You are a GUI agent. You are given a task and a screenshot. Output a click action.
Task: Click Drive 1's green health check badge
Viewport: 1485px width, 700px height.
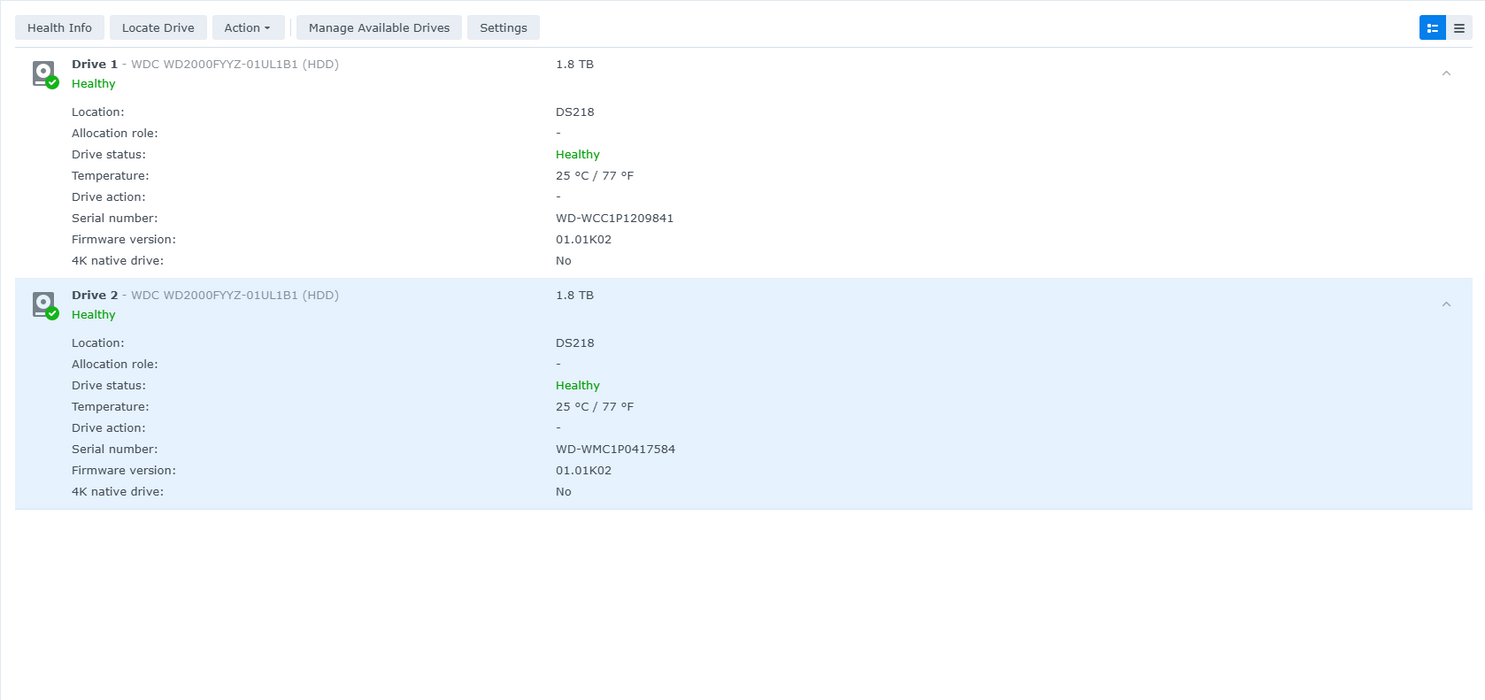[52, 81]
